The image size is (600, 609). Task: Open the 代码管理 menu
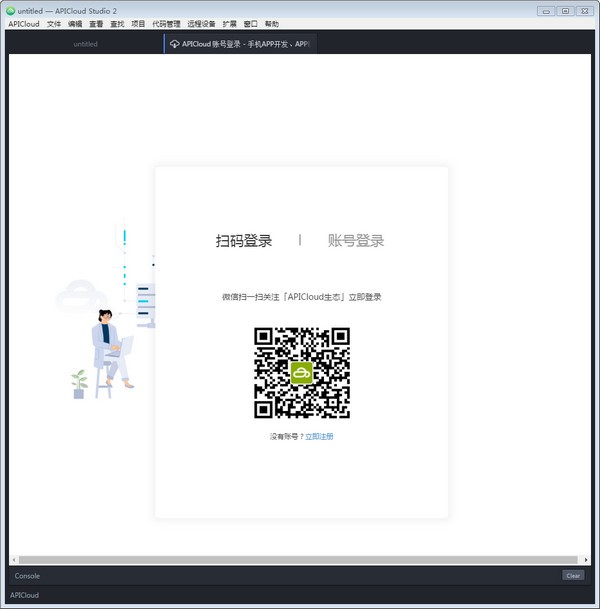166,23
